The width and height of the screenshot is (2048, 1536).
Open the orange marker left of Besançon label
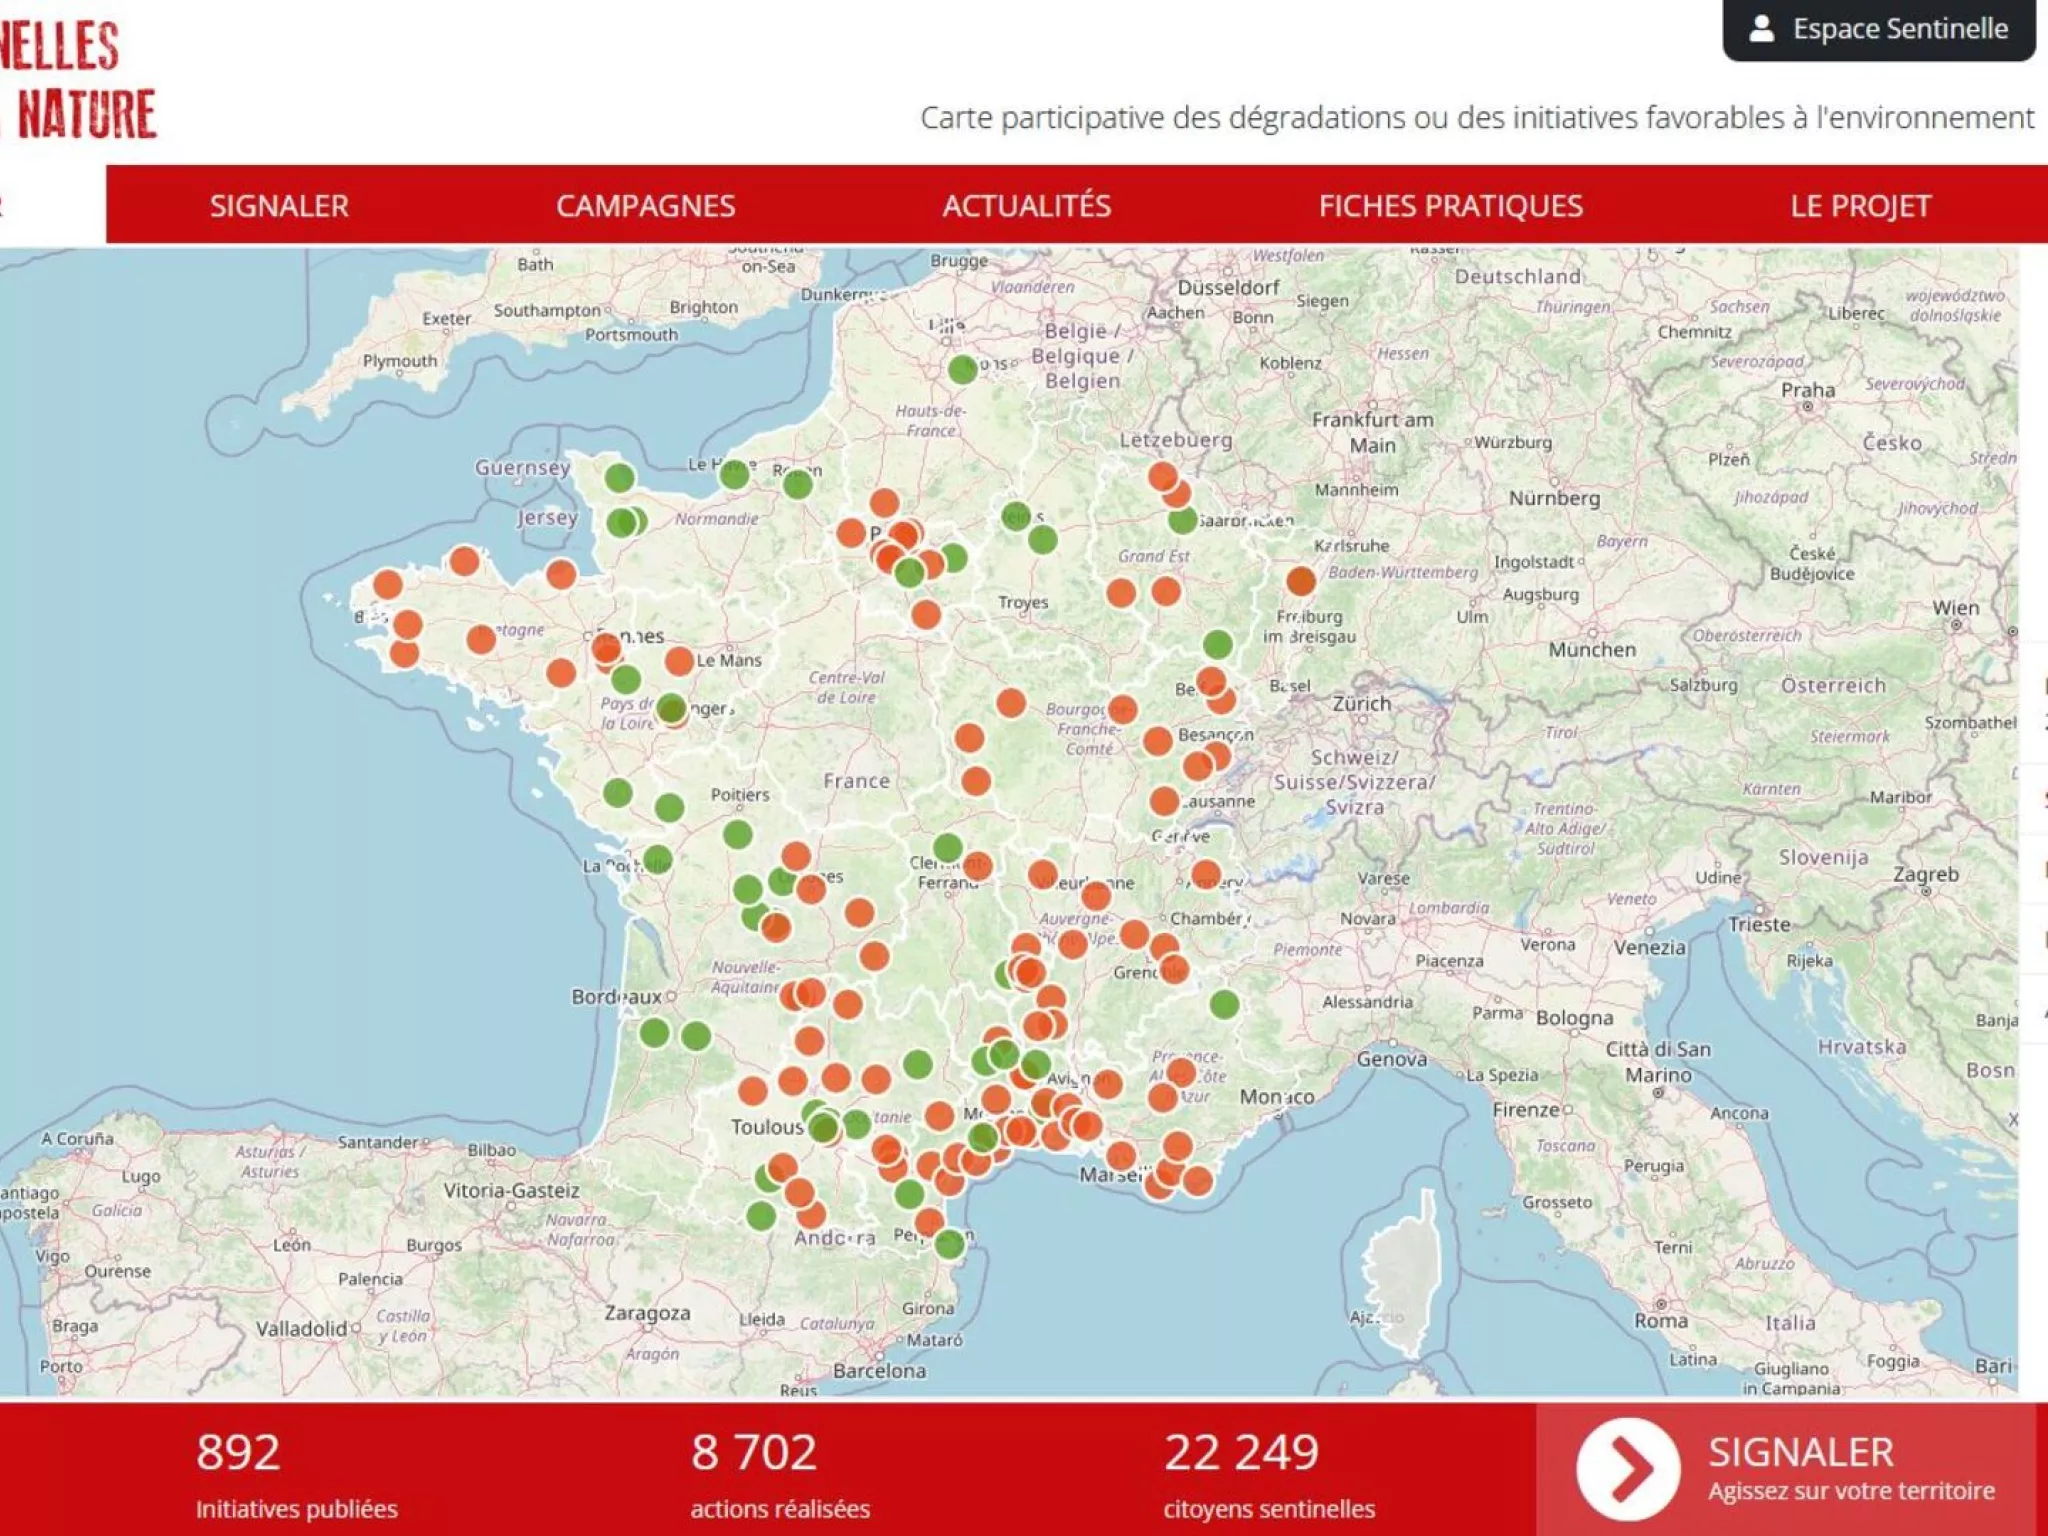click(1158, 741)
